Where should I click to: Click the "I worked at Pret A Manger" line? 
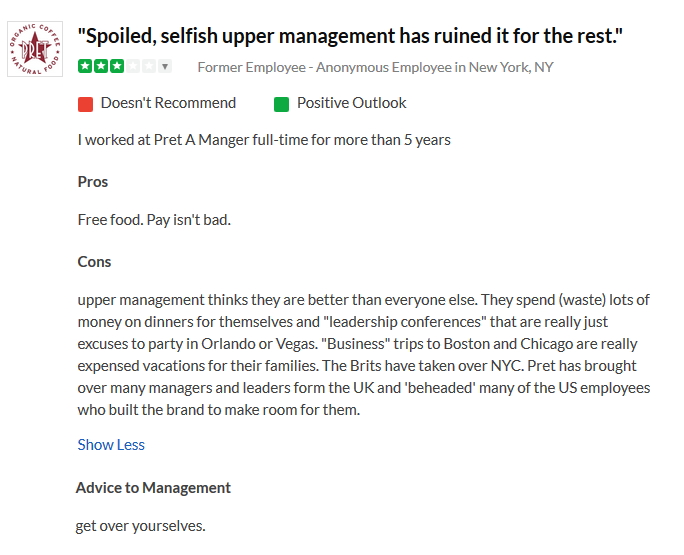(x=264, y=139)
